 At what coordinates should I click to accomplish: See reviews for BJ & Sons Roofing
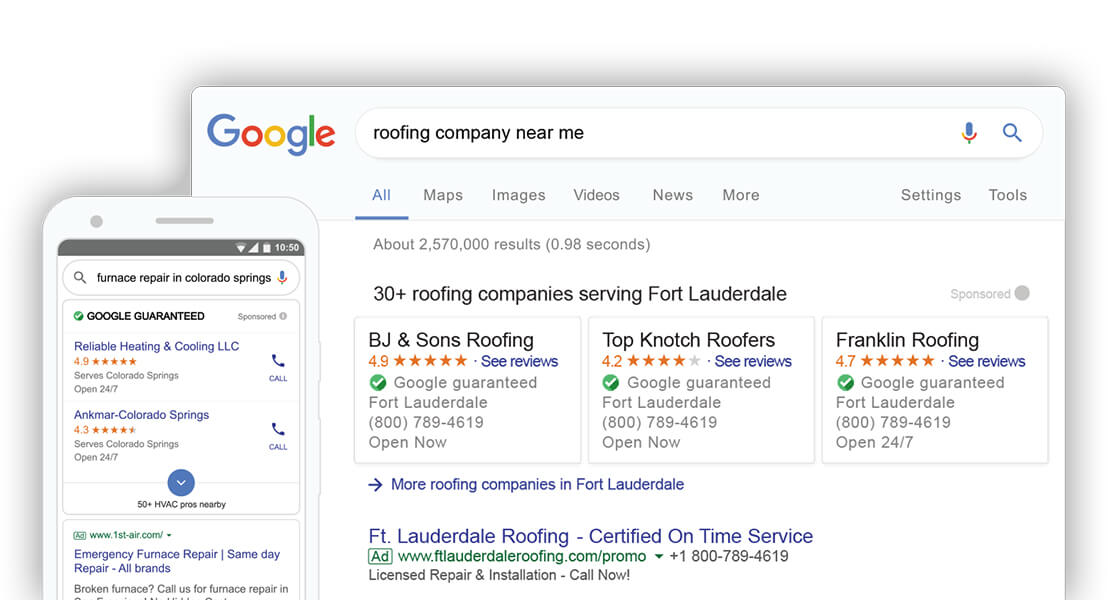(x=519, y=361)
